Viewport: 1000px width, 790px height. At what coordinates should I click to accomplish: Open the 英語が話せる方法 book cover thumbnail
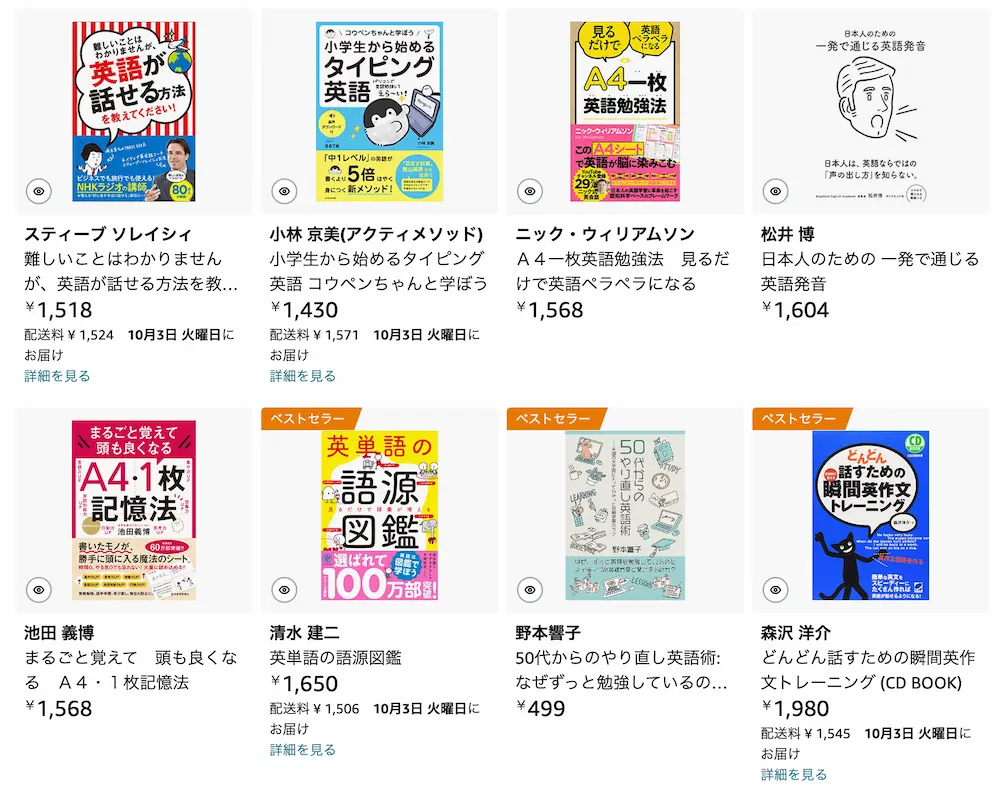[134, 112]
